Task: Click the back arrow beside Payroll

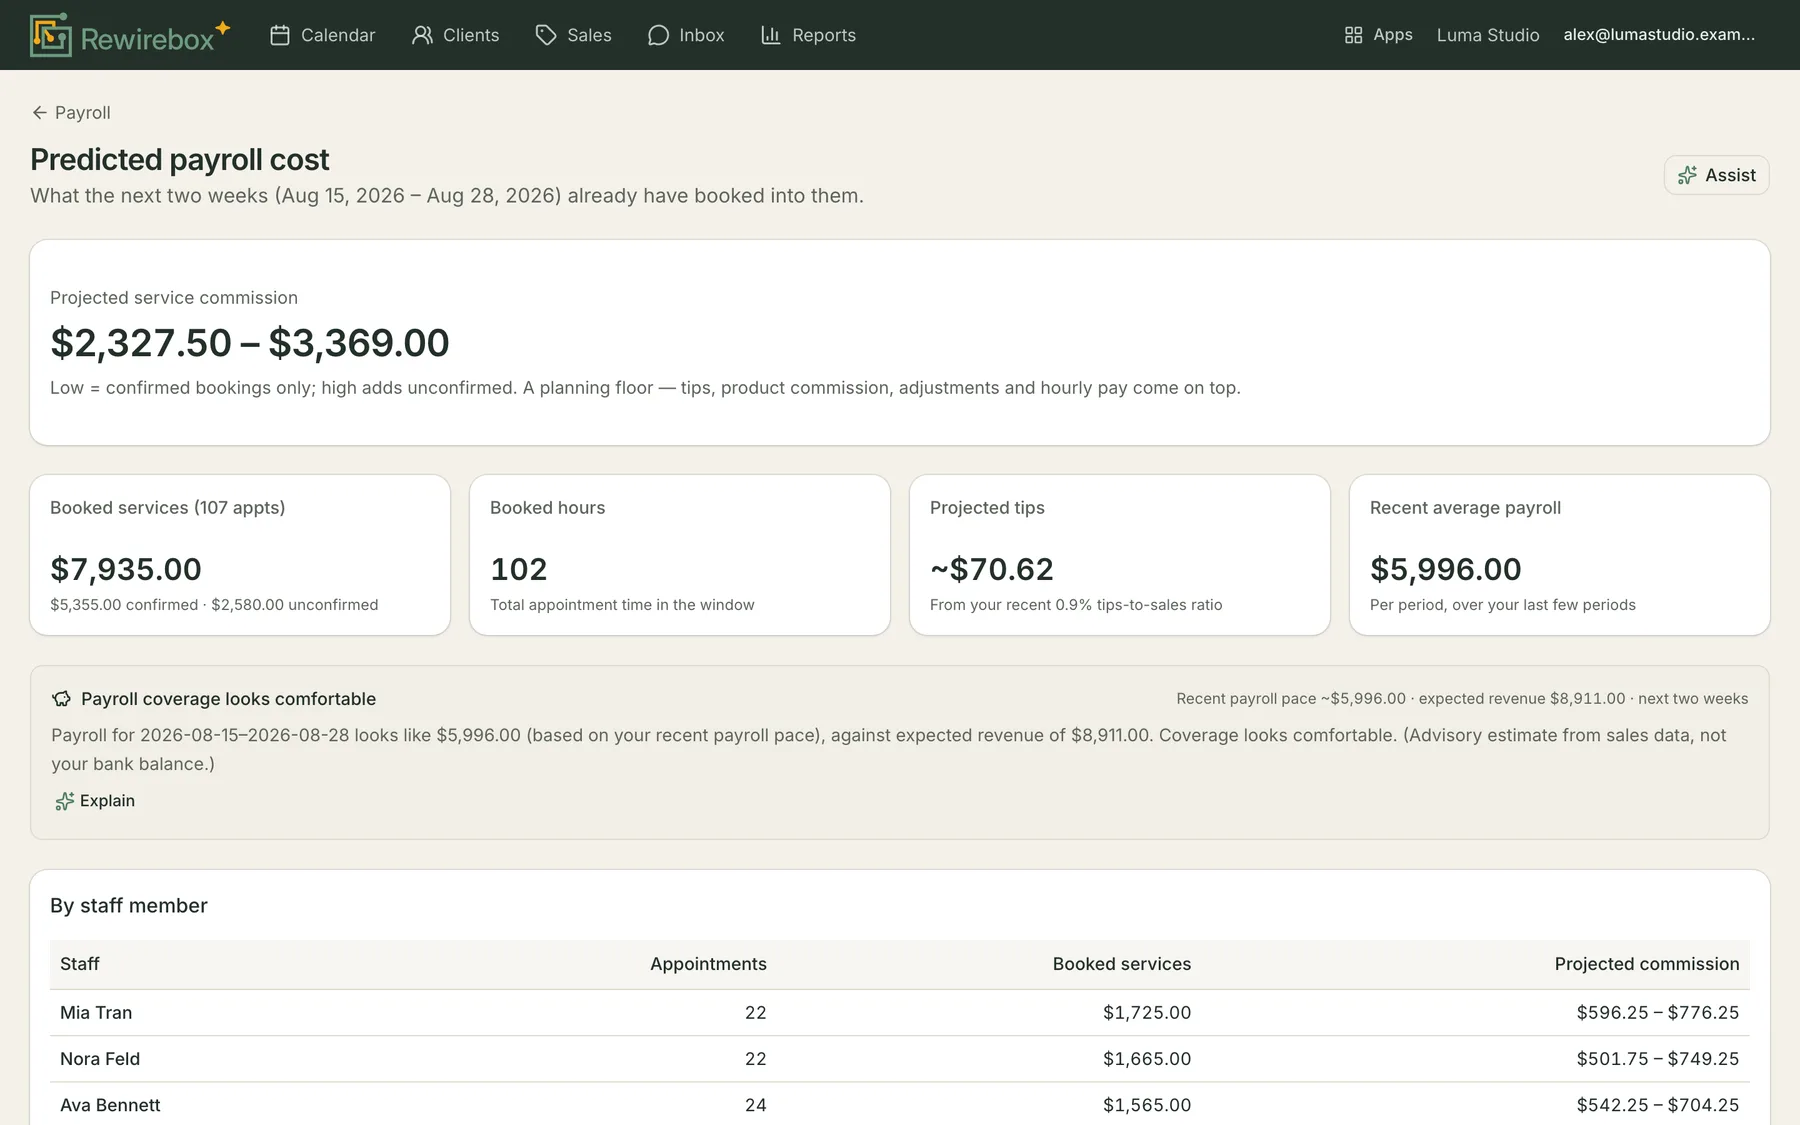Action: point(39,113)
